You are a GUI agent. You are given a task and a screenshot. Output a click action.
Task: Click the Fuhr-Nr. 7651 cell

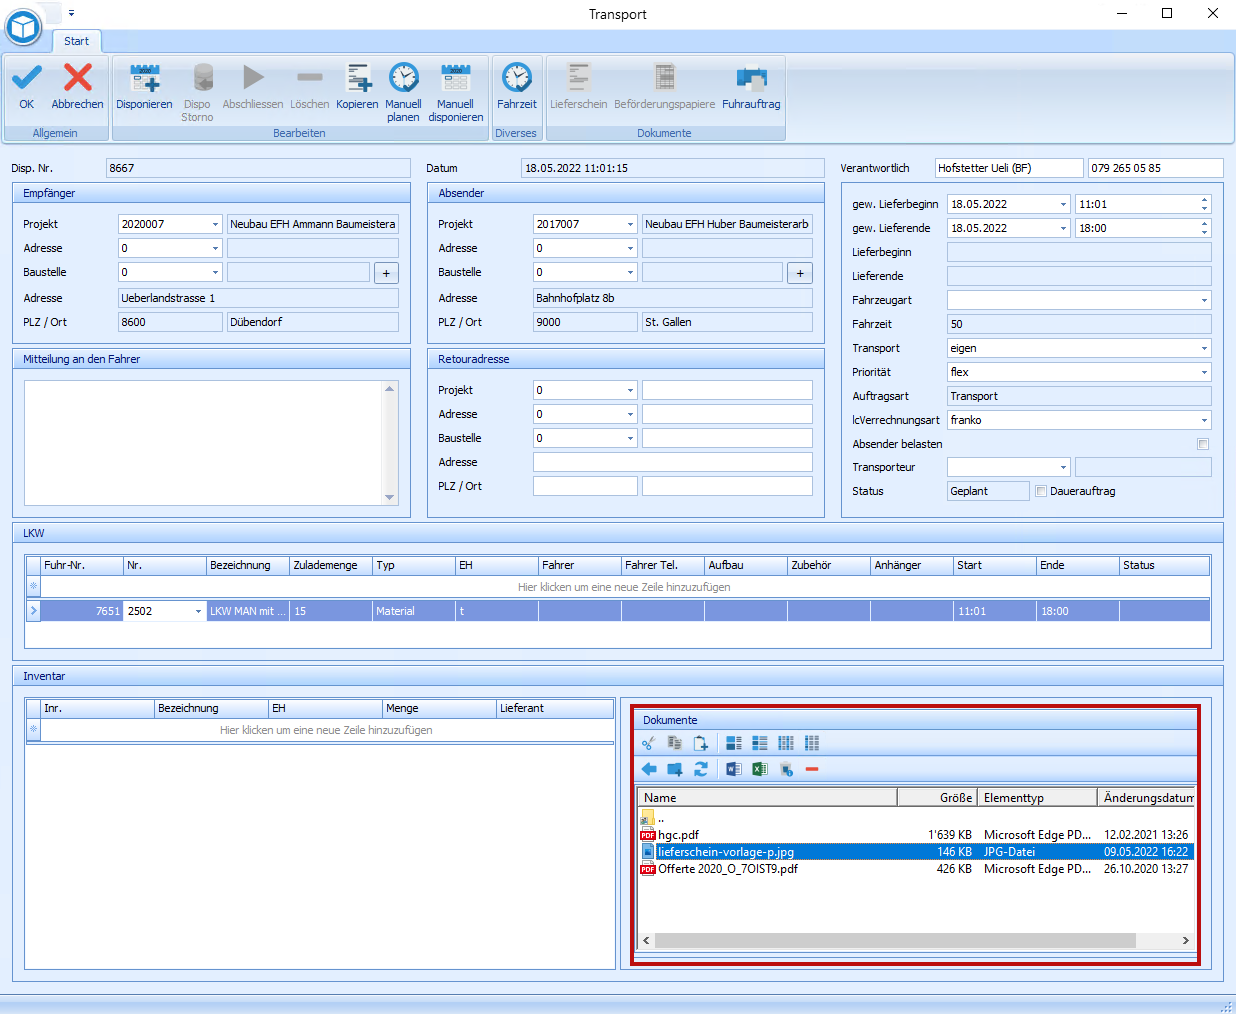(x=82, y=611)
